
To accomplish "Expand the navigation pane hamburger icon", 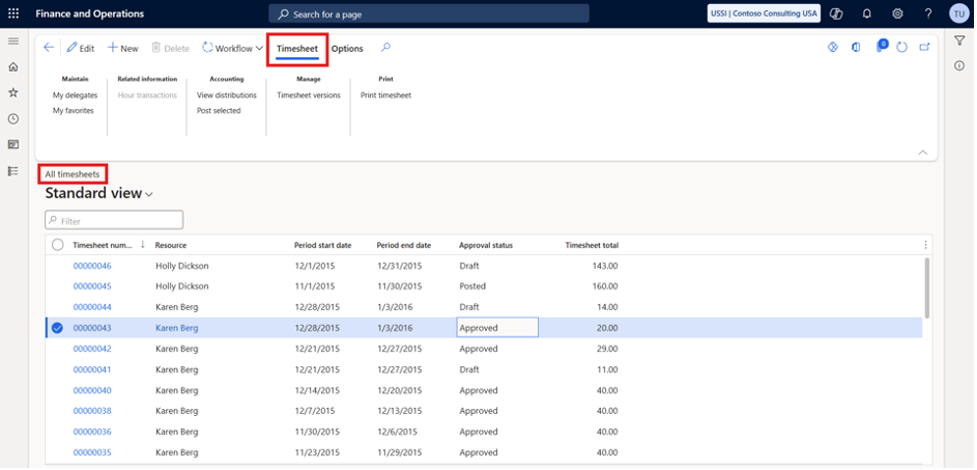I will click(13, 41).
